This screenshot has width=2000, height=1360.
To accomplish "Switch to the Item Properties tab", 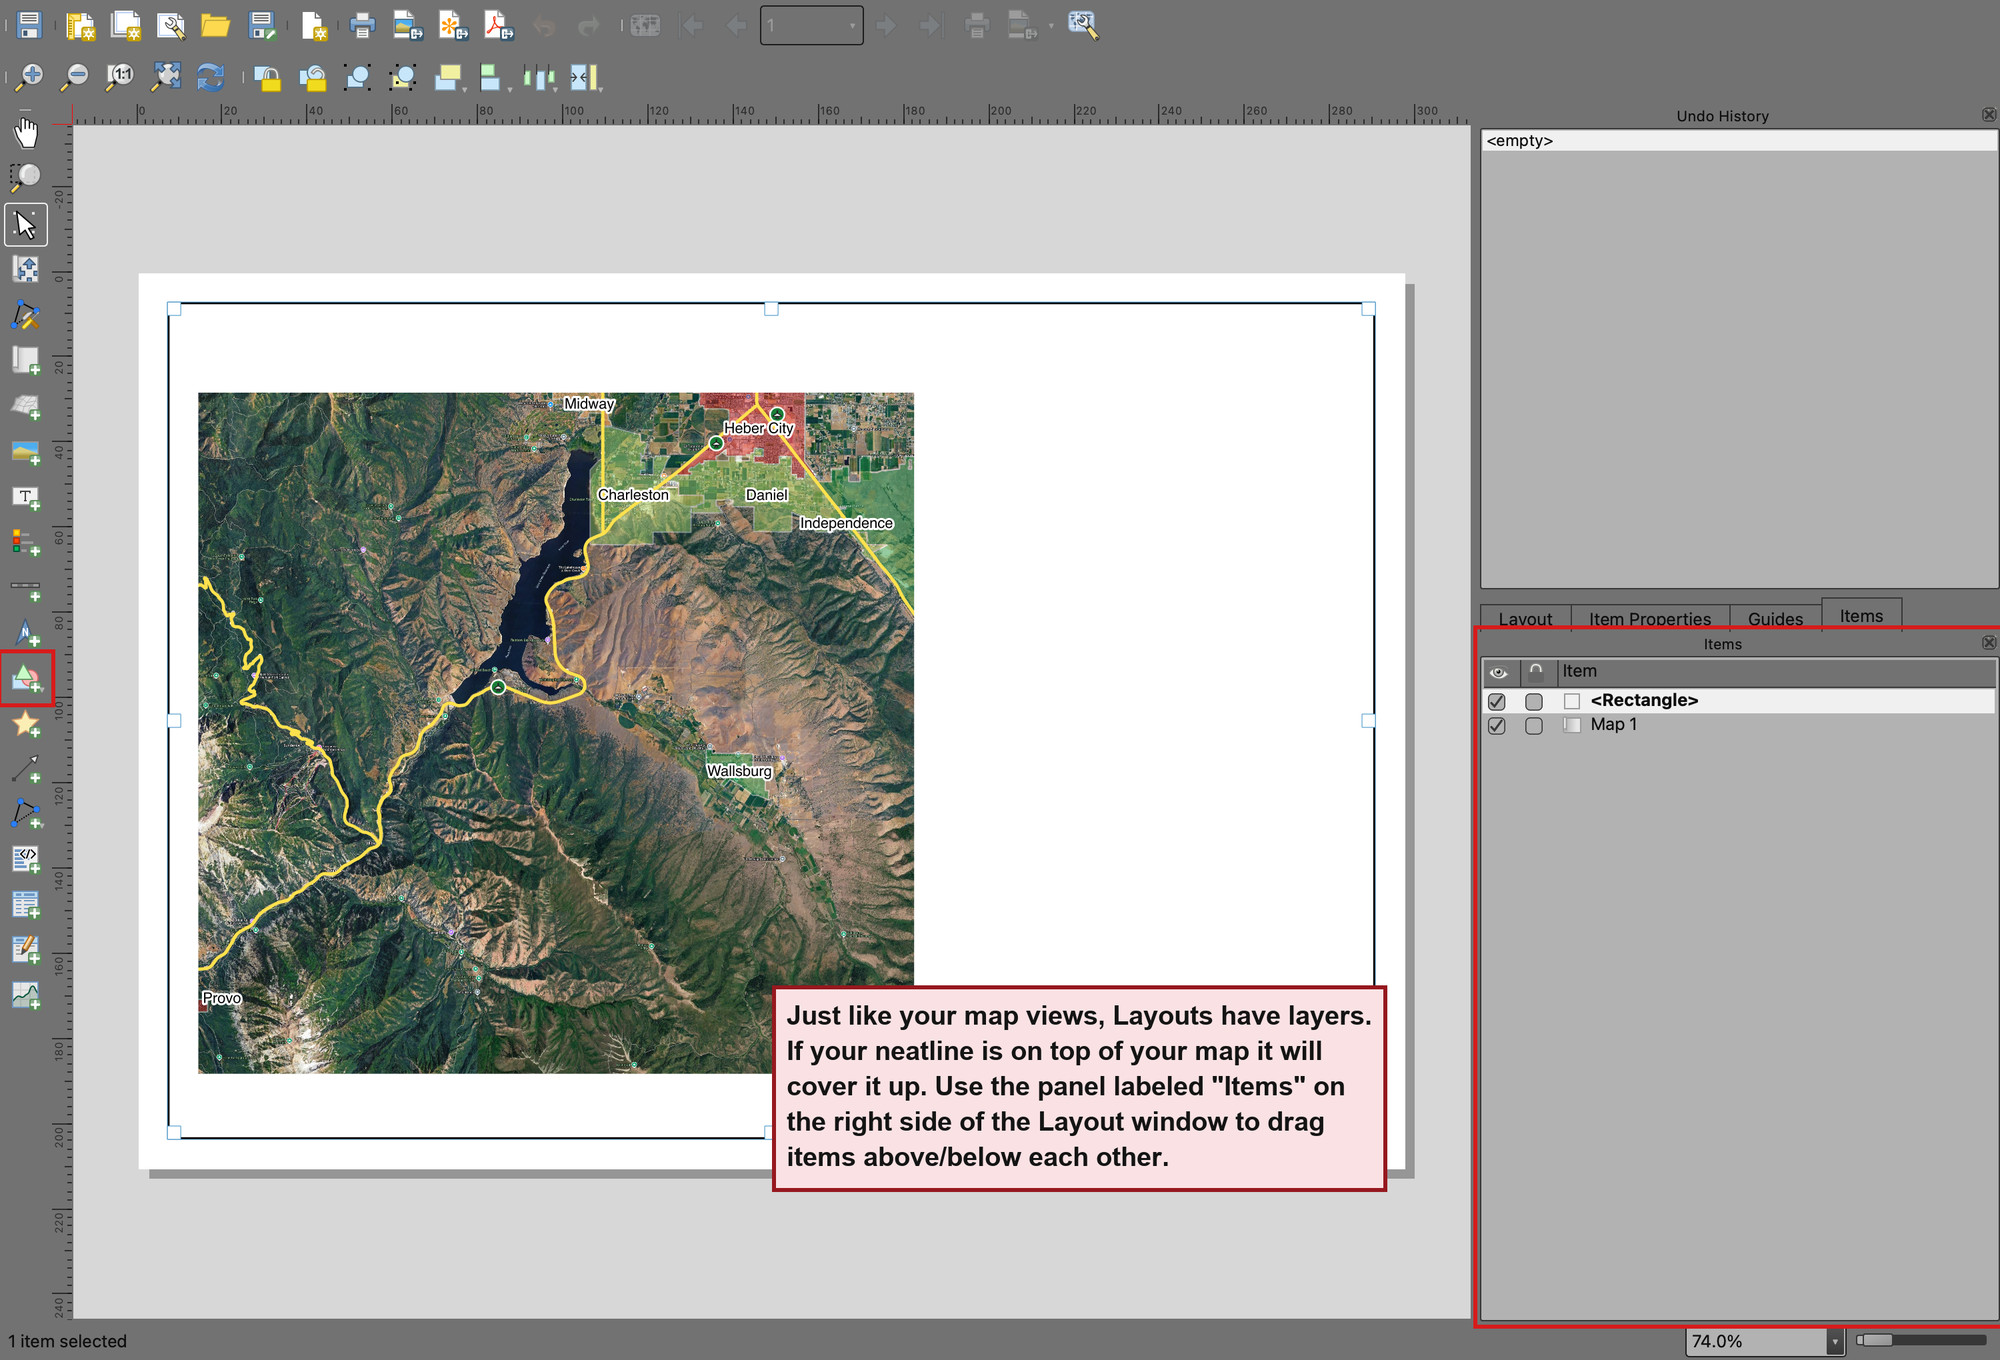I will tap(1650, 619).
